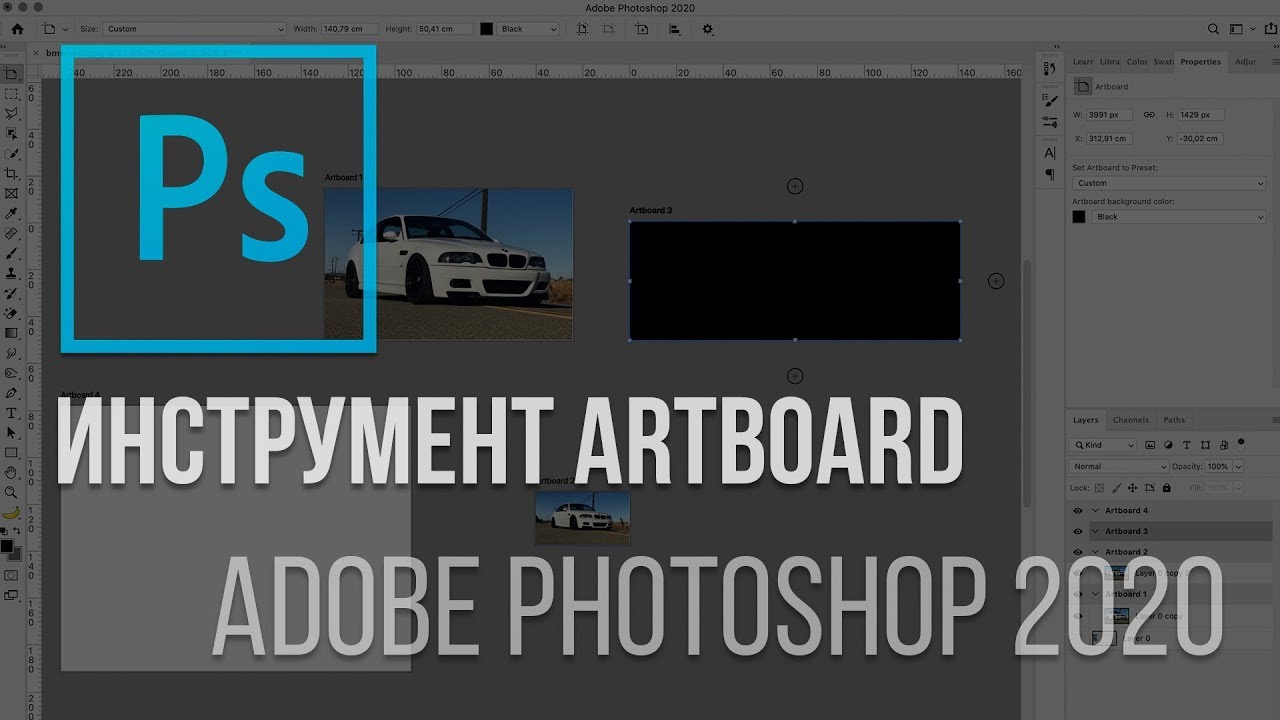Open Artboard background color Black dropdown
This screenshot has height=720, width=1280.
pos(1179,216)
